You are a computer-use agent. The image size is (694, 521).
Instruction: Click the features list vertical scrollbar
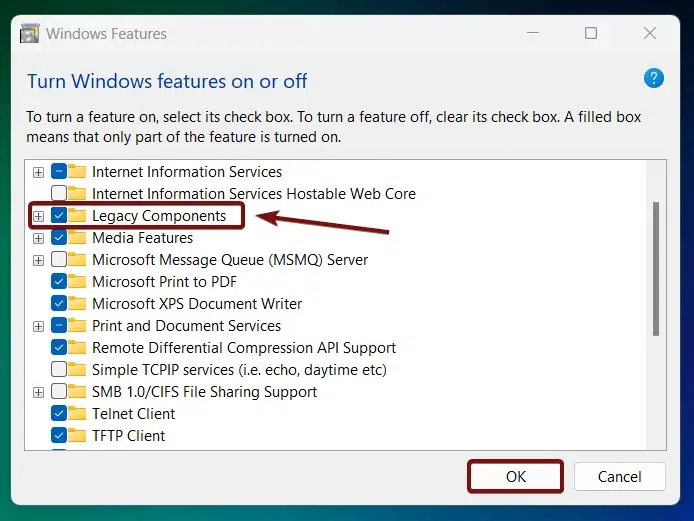pos(656,270)
